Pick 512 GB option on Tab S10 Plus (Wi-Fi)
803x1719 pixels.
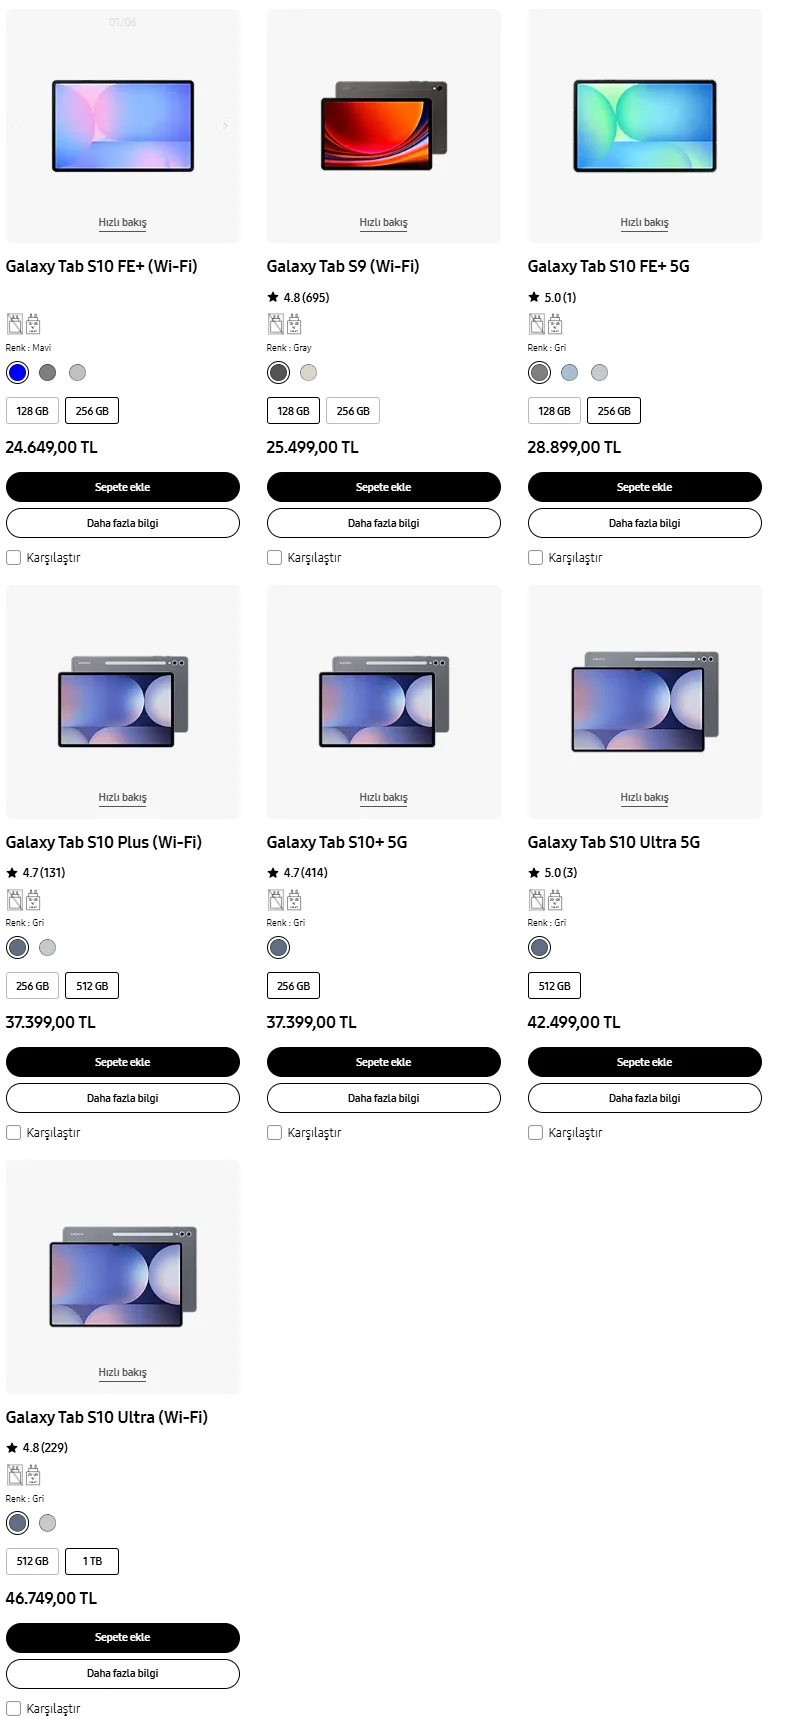pyautogui.click(x=92, y=986)
